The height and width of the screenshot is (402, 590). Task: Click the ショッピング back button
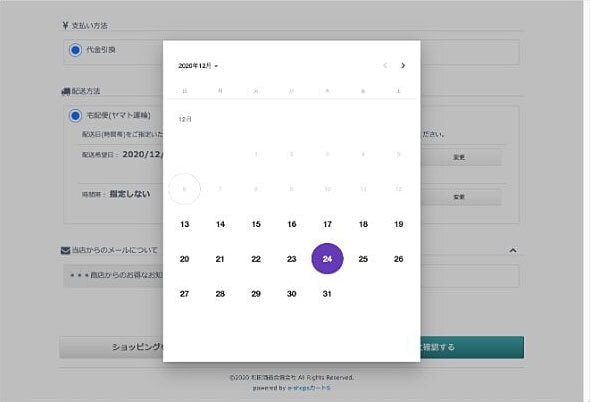tap(111, 347)
